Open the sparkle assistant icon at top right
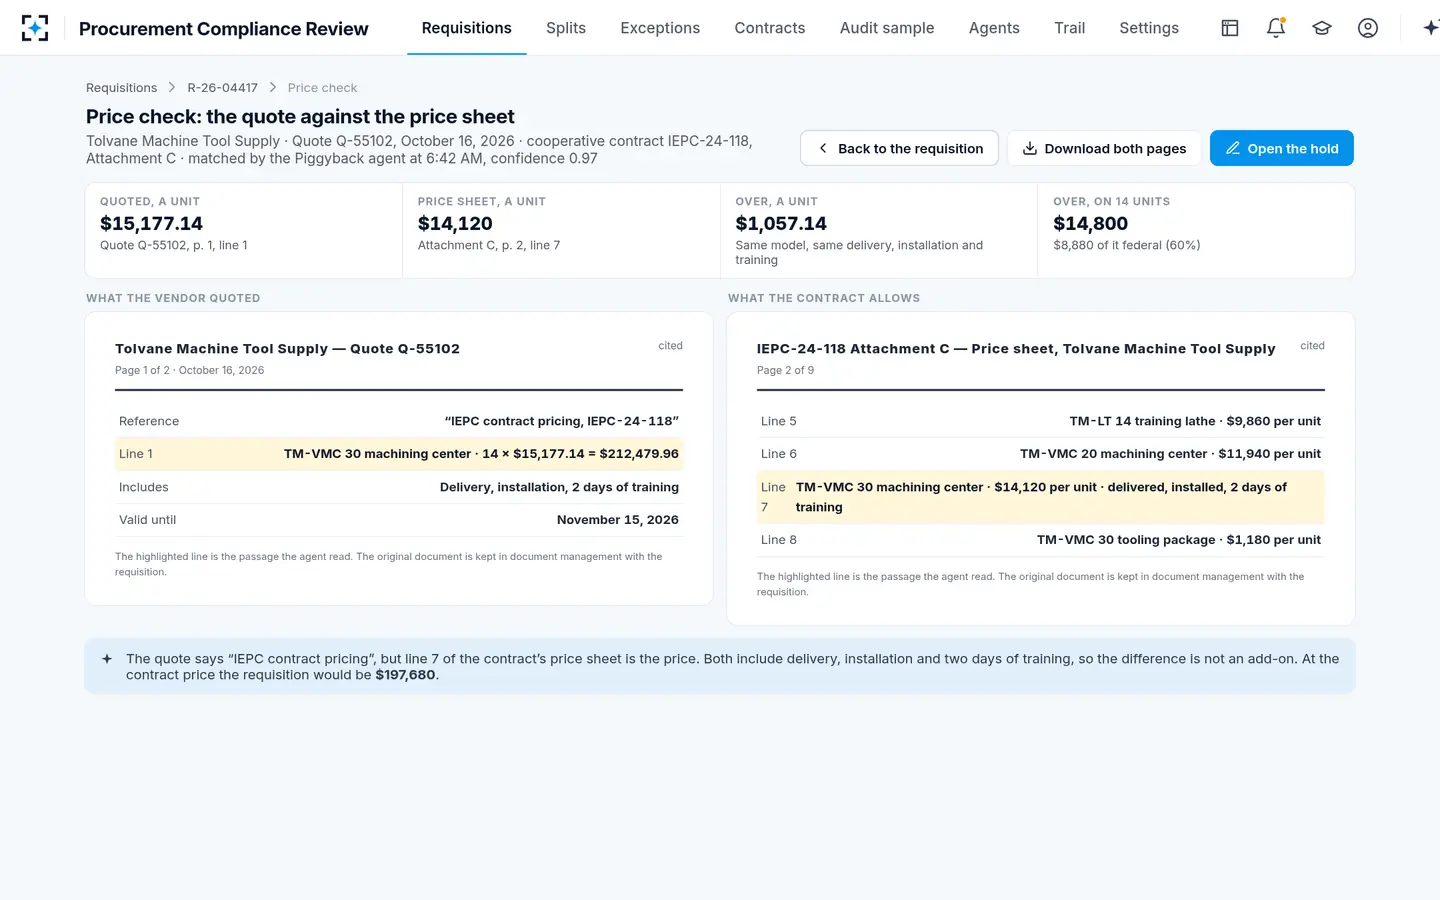 pos(1431,28)
